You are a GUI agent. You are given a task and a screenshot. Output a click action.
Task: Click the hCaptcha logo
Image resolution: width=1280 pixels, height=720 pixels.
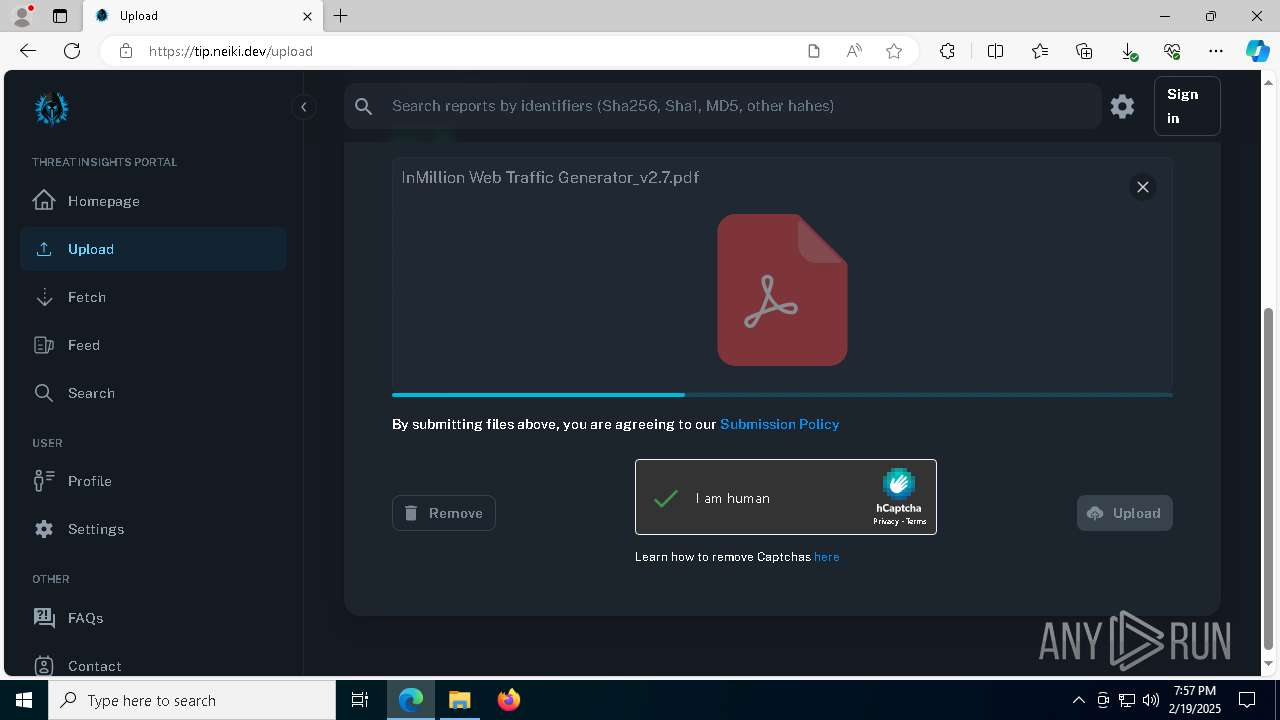click(898, 484)
